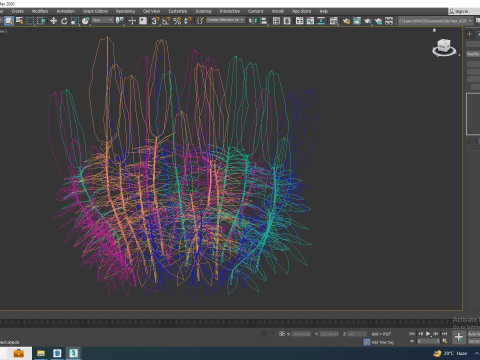Open the Create menu
Viewport: 480px width, 360px height.
(x=18, y=11)
